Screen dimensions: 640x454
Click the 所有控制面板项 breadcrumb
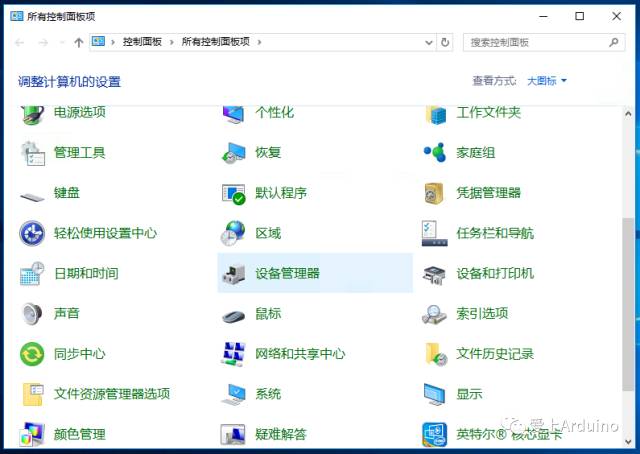[216, 42]
